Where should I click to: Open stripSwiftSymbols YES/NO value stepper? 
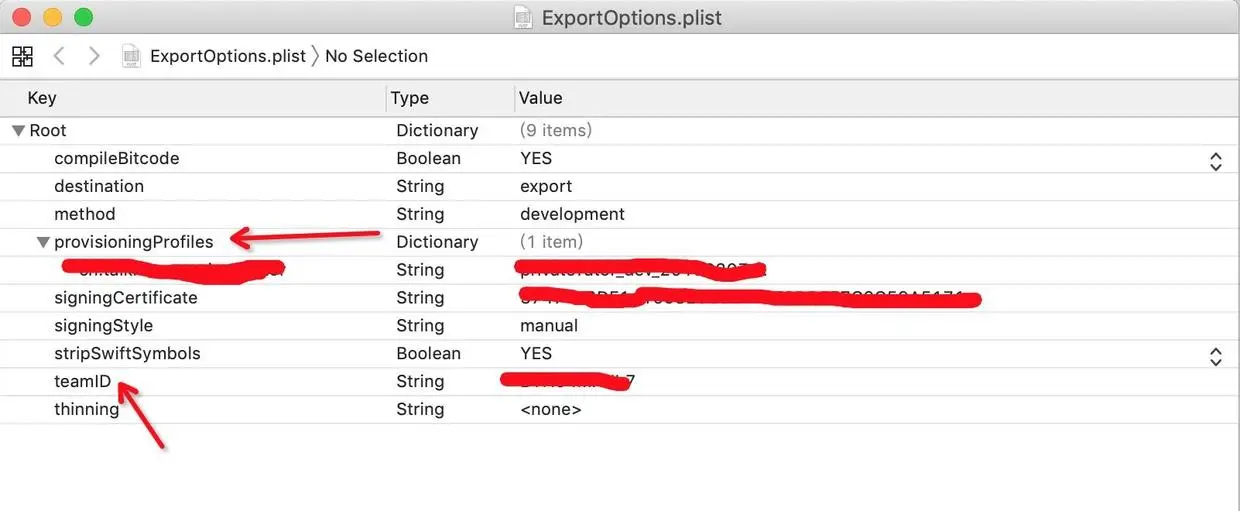tap(1215, 356)
